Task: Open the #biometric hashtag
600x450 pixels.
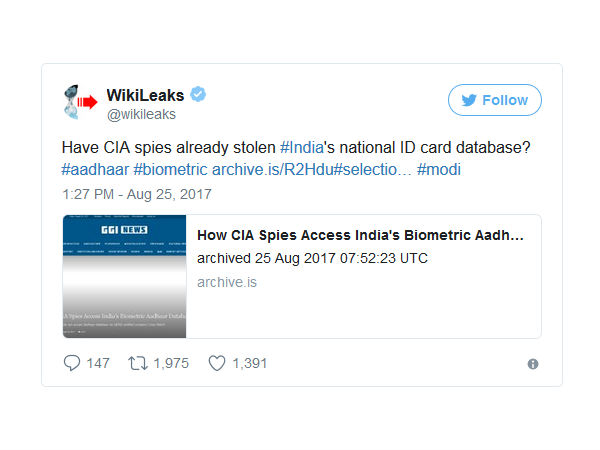Action: 171,170
